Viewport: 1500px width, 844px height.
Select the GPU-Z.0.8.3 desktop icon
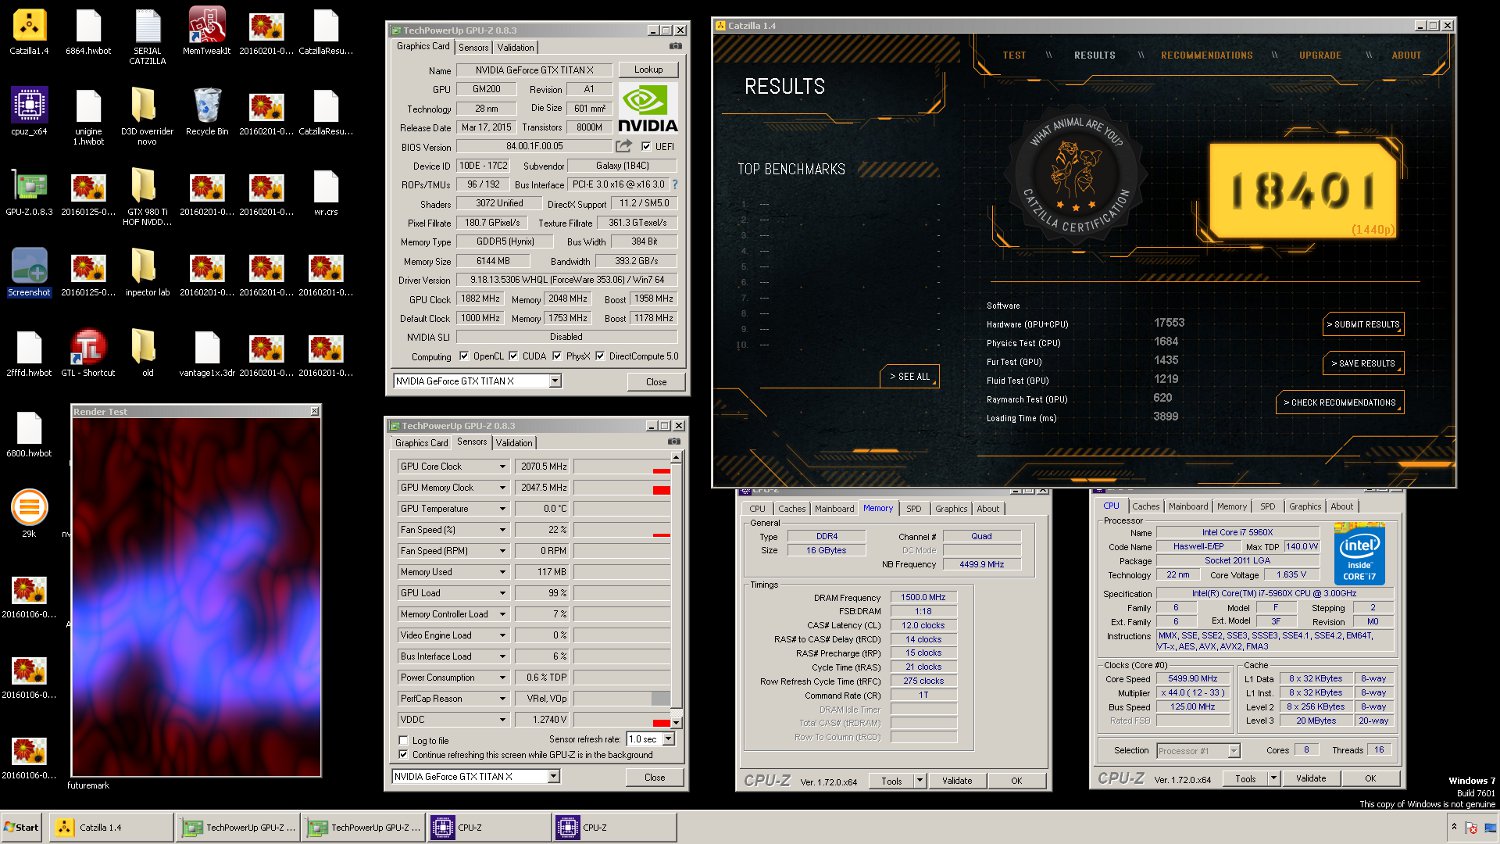(x=29, y=192)
